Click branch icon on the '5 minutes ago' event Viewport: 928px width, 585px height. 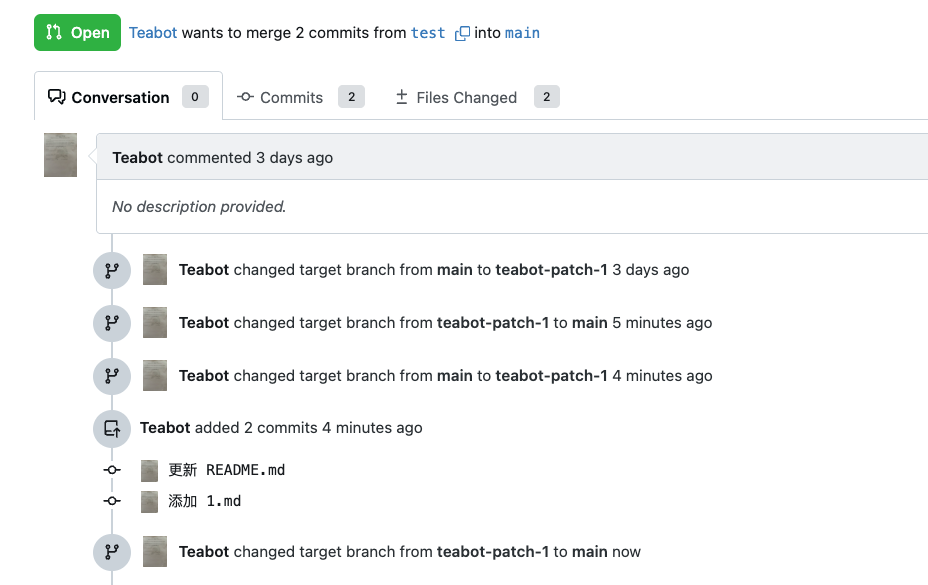tap(112, 323)
